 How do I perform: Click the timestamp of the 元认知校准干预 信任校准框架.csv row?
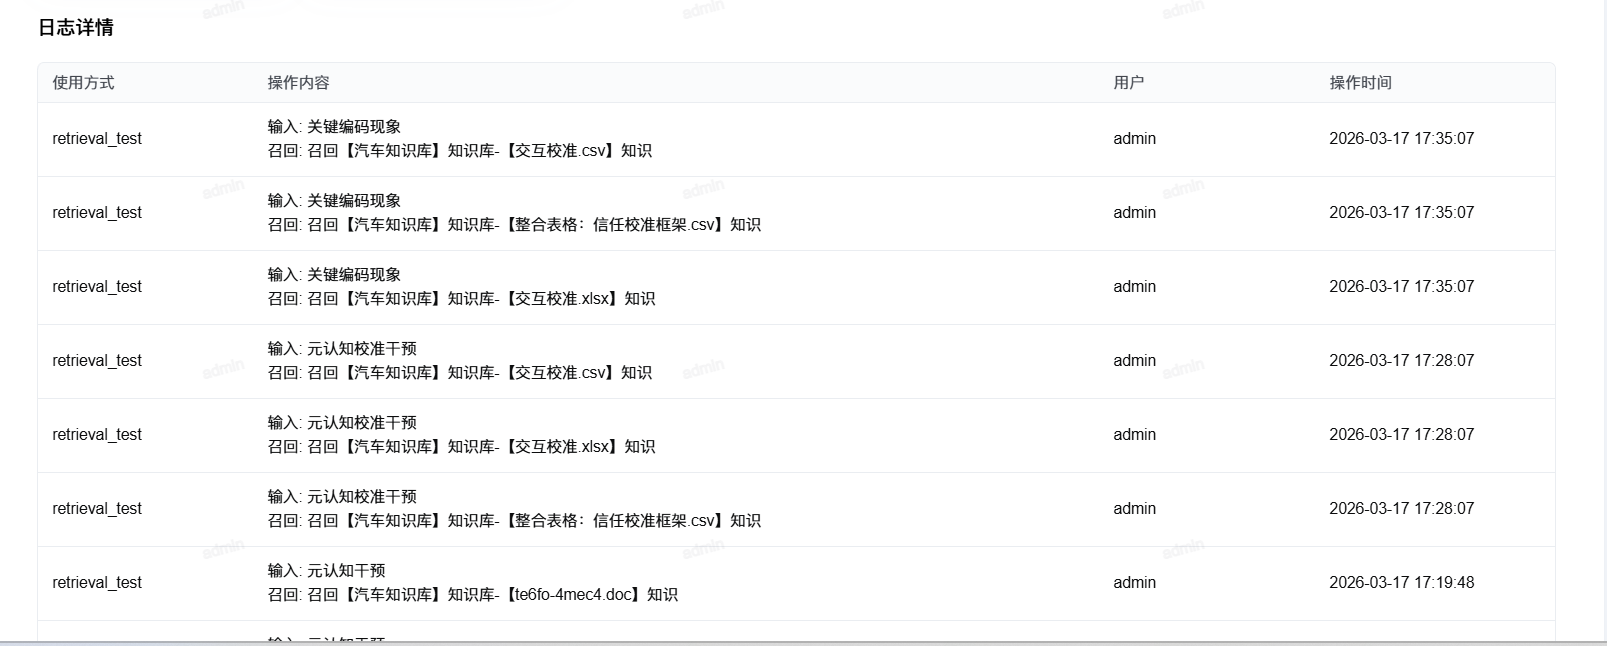pos(1401,509)
